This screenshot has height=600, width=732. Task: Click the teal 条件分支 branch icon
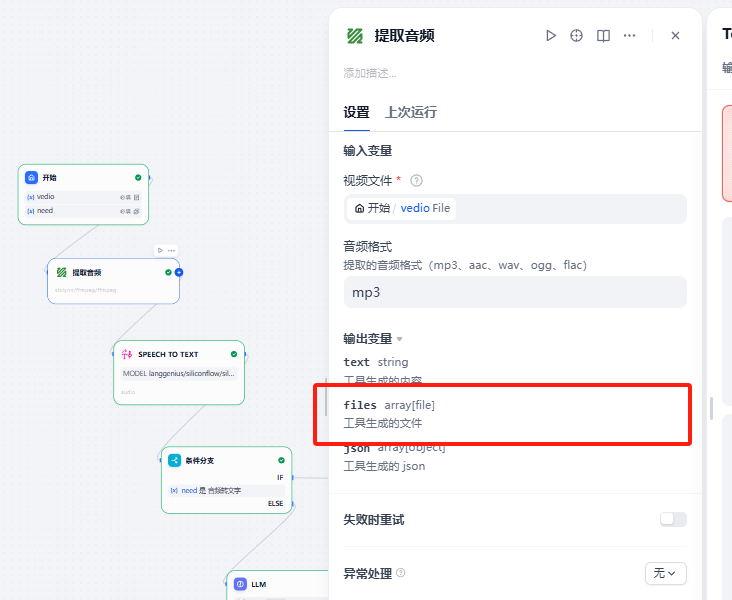coord(175,460)
